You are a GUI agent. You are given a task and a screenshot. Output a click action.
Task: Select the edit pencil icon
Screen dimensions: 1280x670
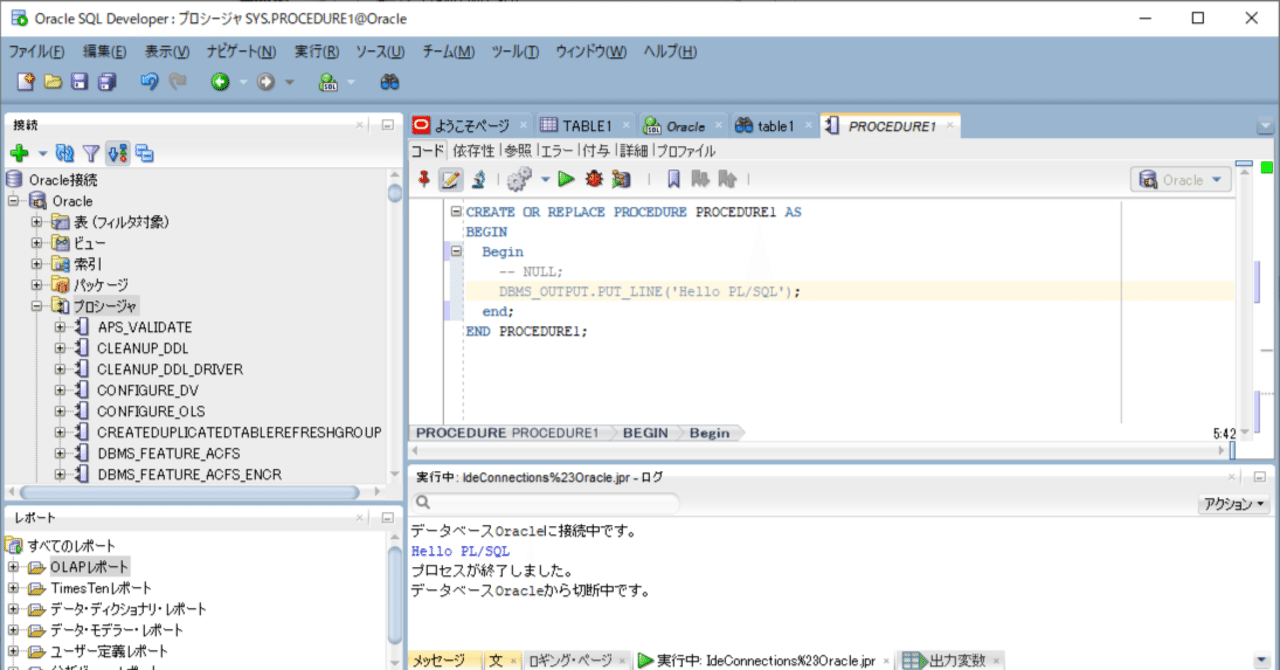(x=451, y=178)
